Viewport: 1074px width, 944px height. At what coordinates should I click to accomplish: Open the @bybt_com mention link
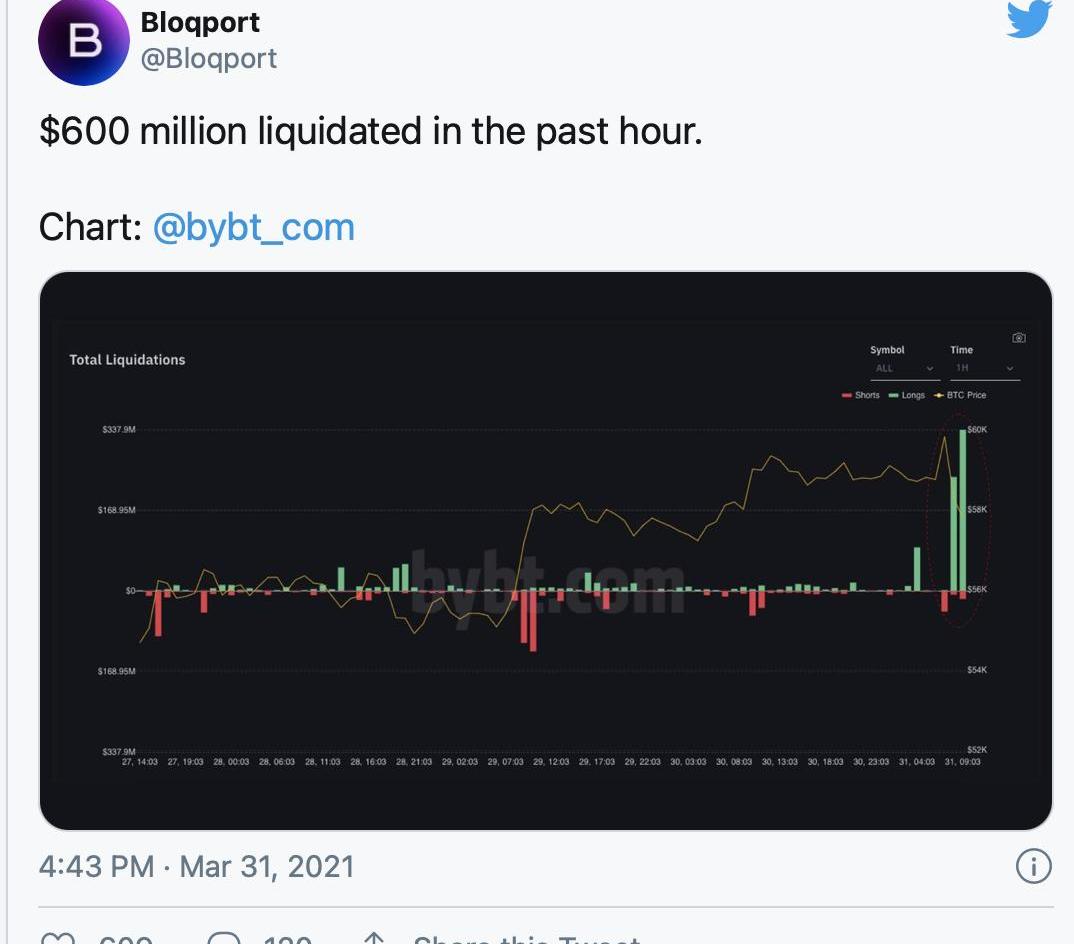(254, 227)
